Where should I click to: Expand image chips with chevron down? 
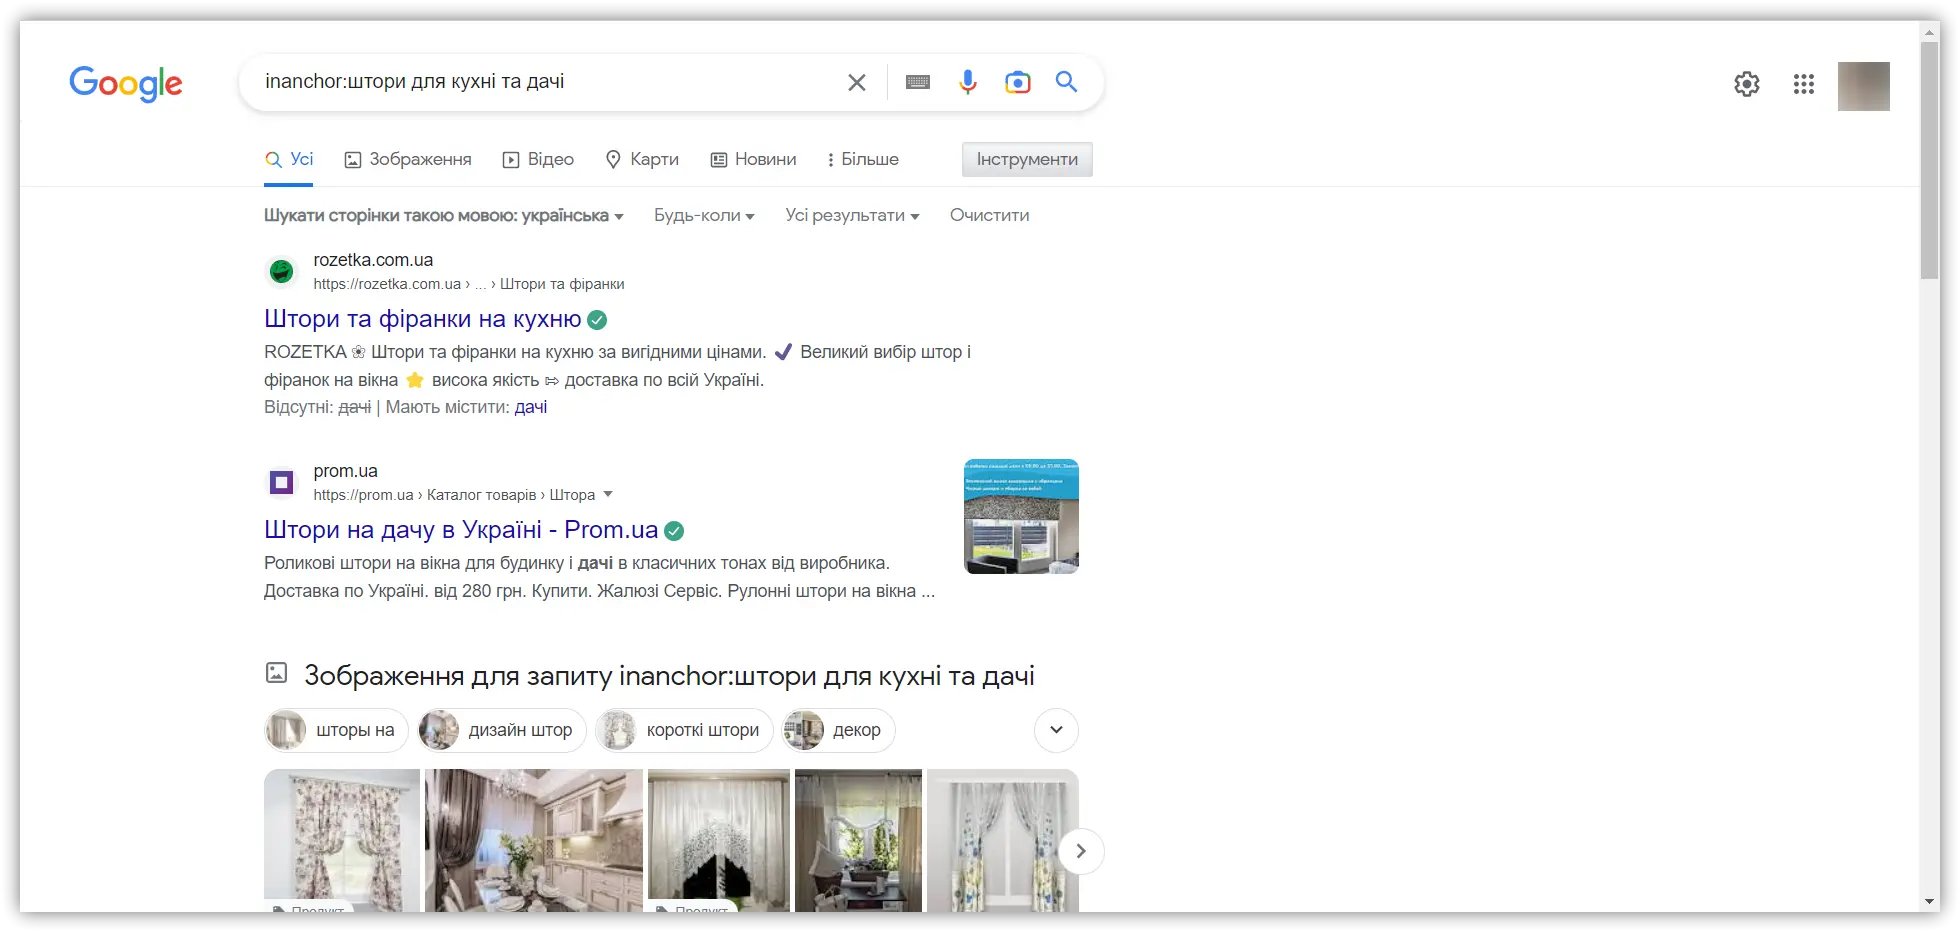pyautogui.click(x=1056, y=730)
